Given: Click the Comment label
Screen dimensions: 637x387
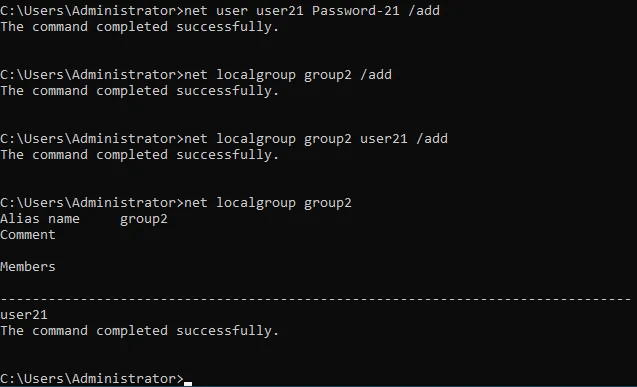Looking at the screenshot, I should (x=28, y=235).
